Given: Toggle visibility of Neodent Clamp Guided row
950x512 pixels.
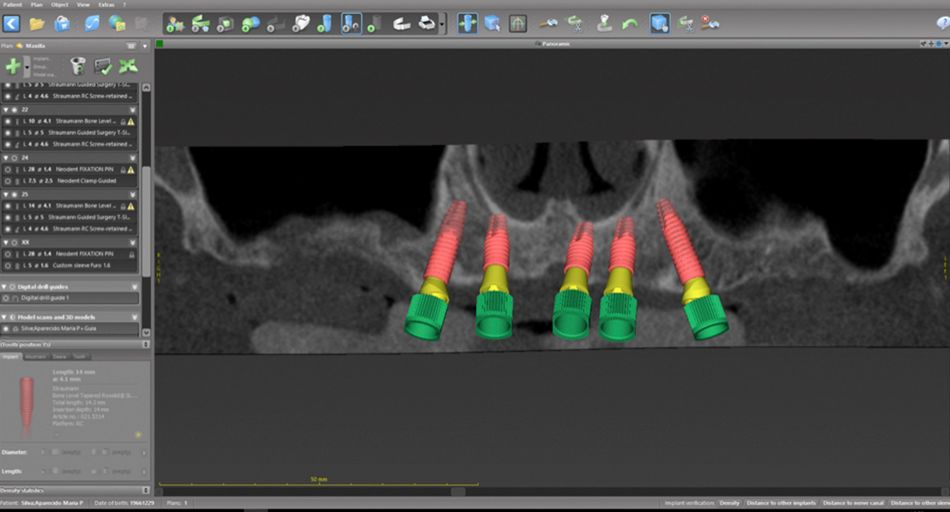Looking at the screenshot, I should 8,181.
